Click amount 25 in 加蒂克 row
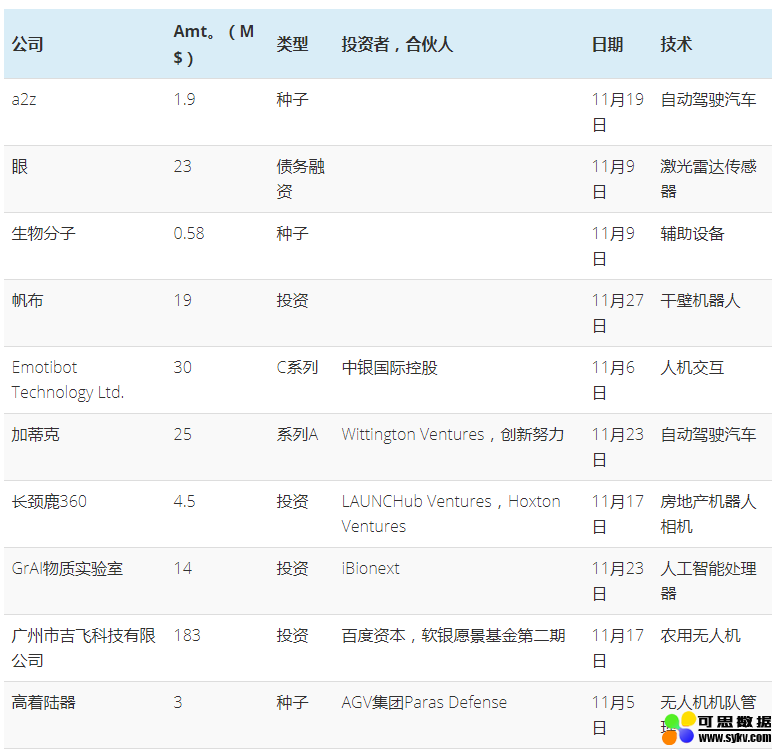 click(x=182, y=434)
